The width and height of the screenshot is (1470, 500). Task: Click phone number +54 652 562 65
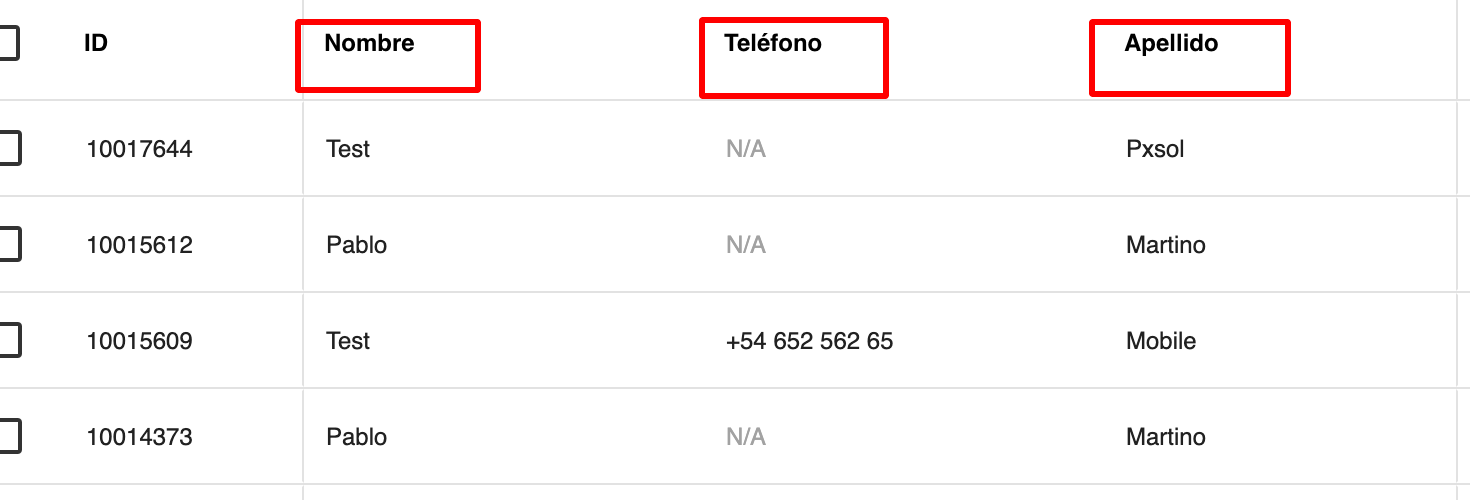point(809,341)
